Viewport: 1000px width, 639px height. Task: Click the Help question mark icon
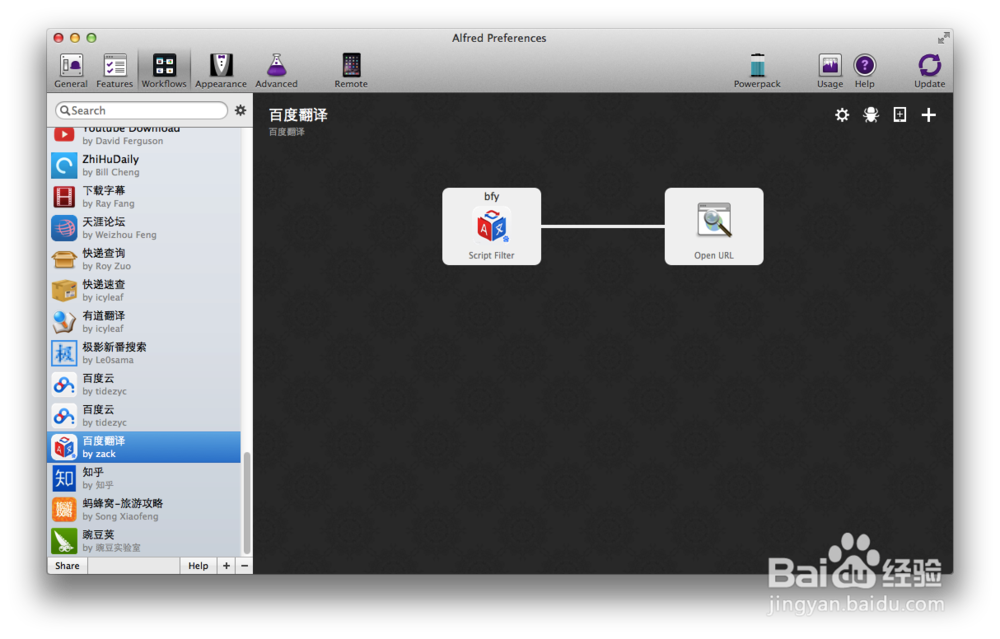[865, 70]
